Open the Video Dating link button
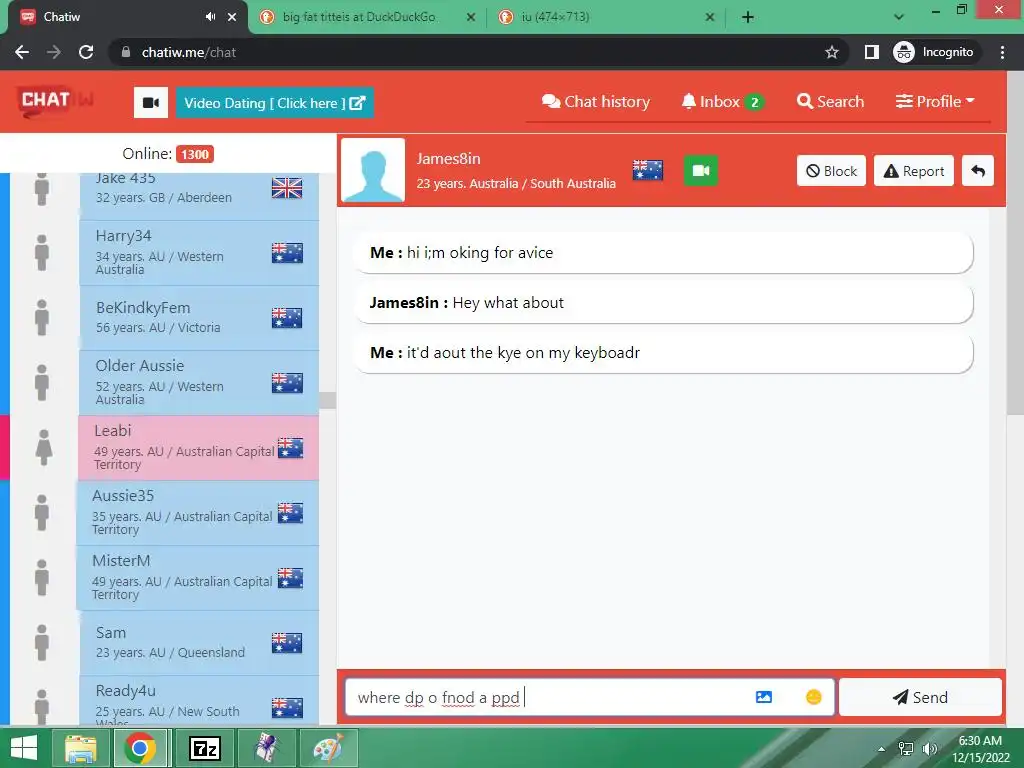Viewport: 1024px width, 768px height. click(x=275, y=103)
